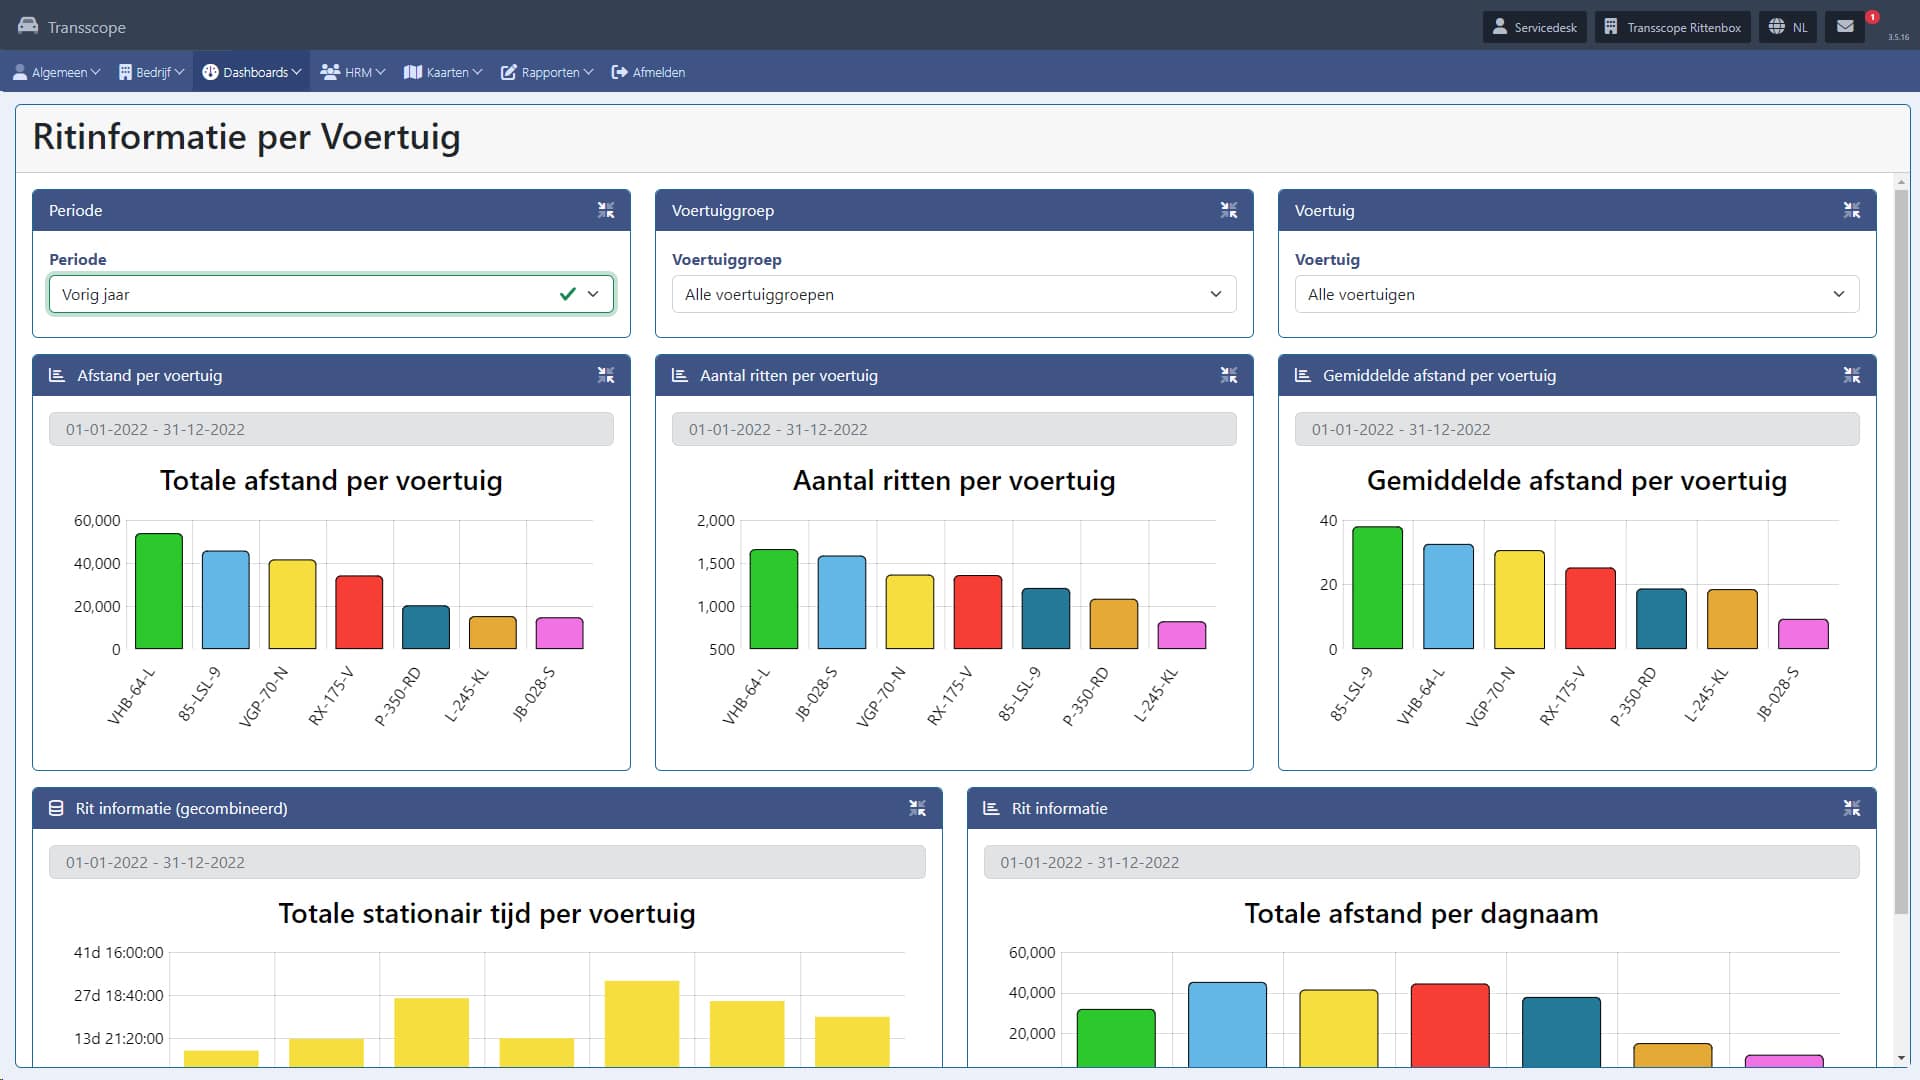Click the Aantal ritten per voertuig chart title
Screen dimensions: 1920x1080
954,480
